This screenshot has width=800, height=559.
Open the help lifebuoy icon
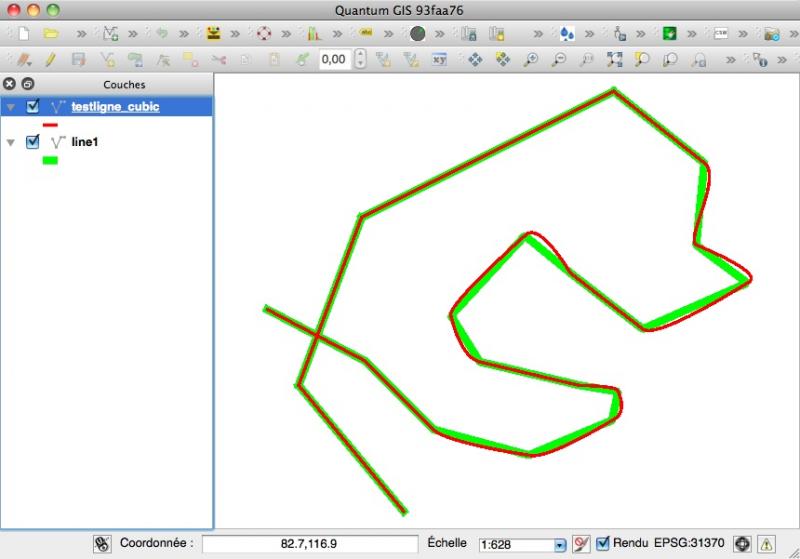pyautogui.click(x=264, y=33)
